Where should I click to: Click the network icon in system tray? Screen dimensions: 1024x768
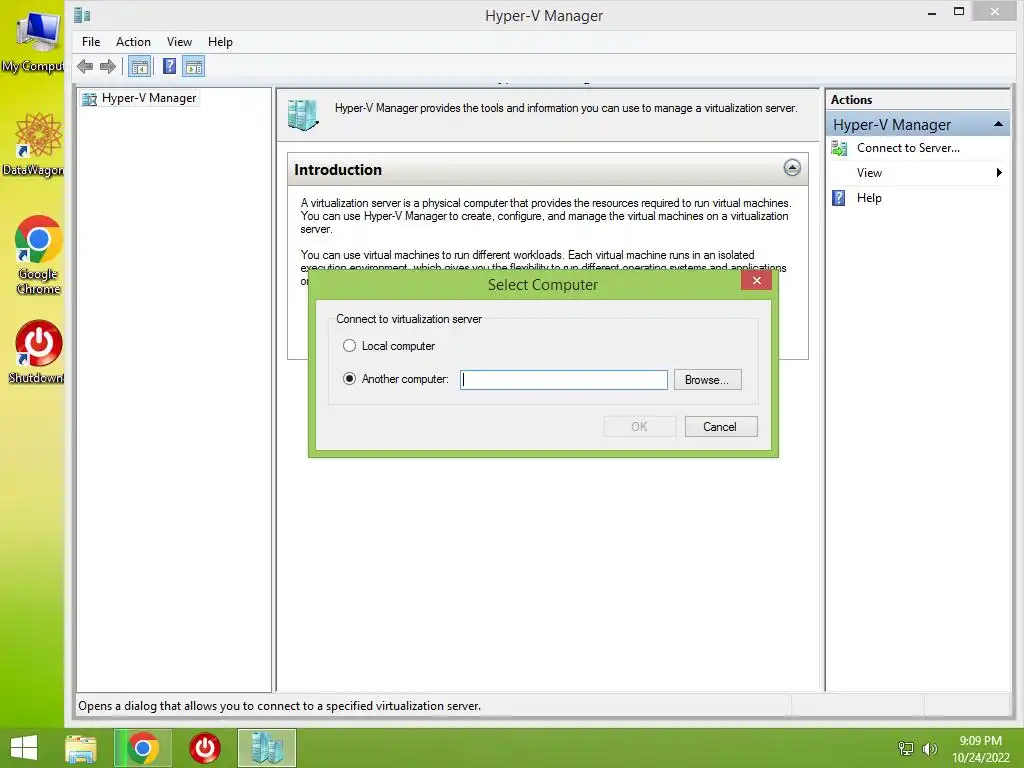[905, 748]
